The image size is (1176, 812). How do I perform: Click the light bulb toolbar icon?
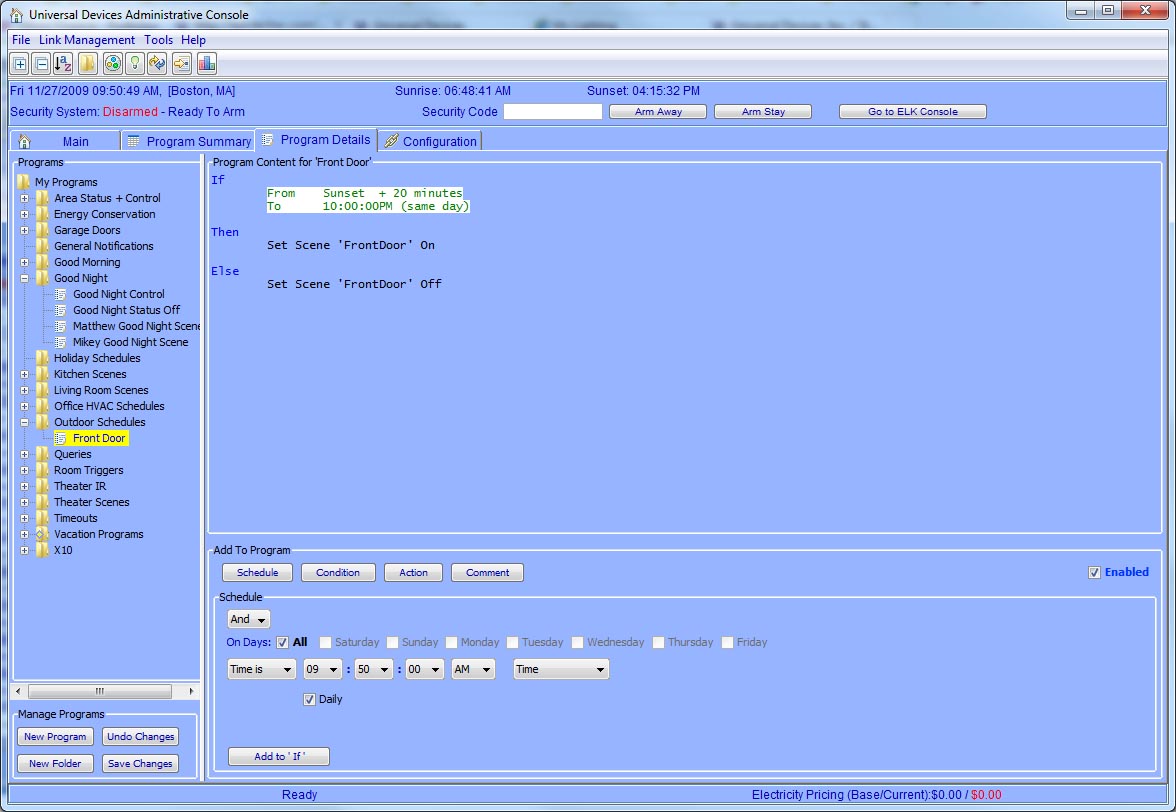tap(135, 64)
